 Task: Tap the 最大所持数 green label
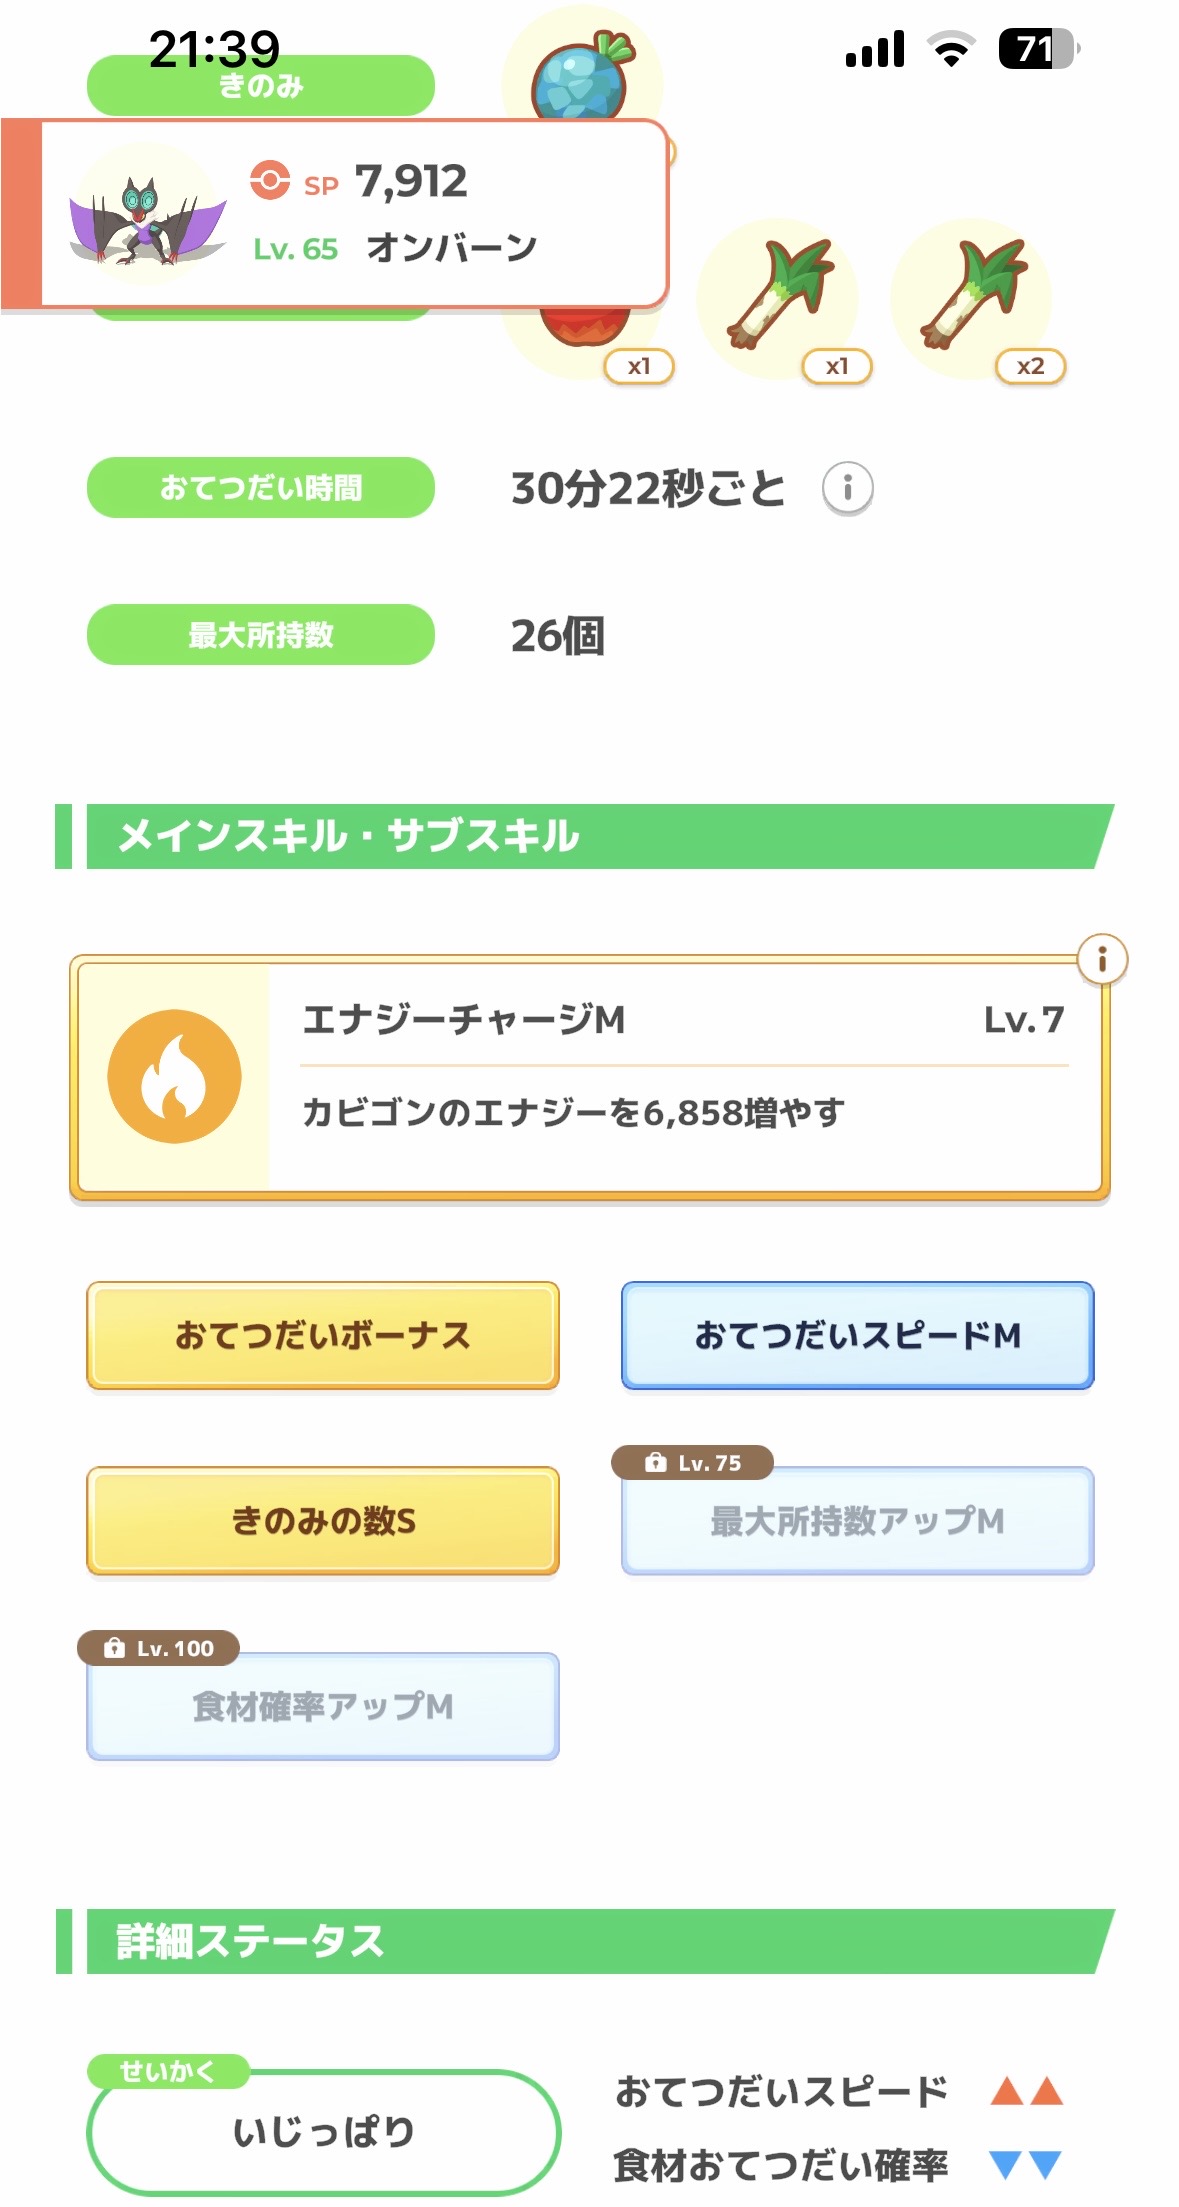261,634
